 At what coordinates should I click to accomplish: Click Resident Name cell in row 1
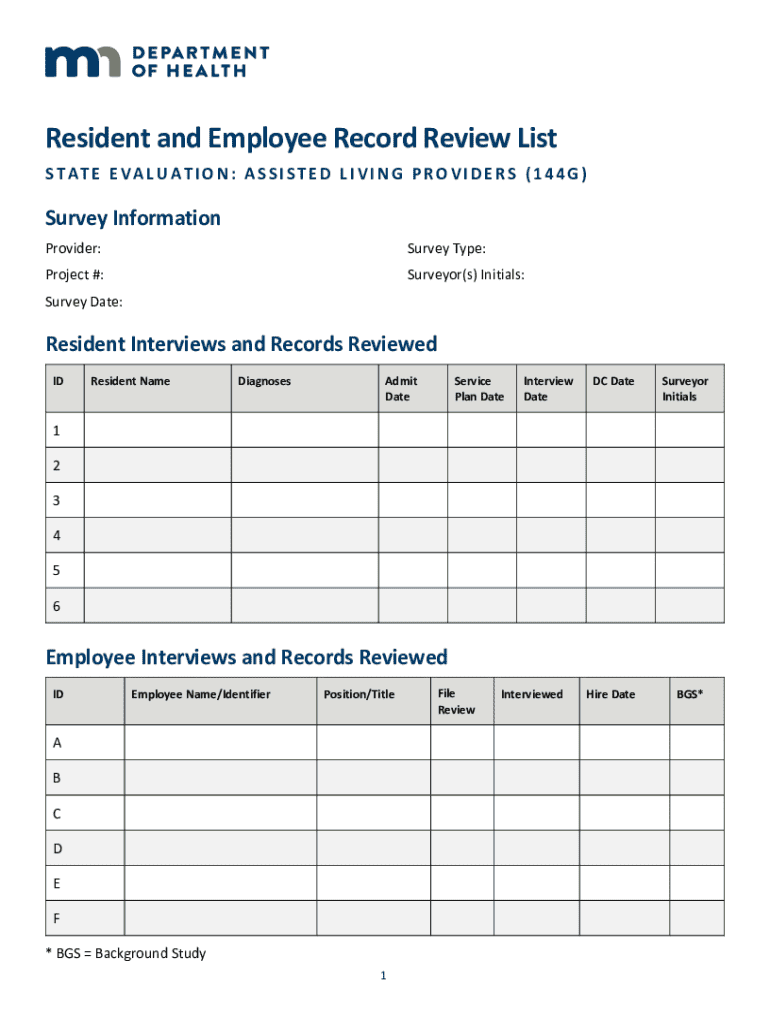click(x=157, y=430)
